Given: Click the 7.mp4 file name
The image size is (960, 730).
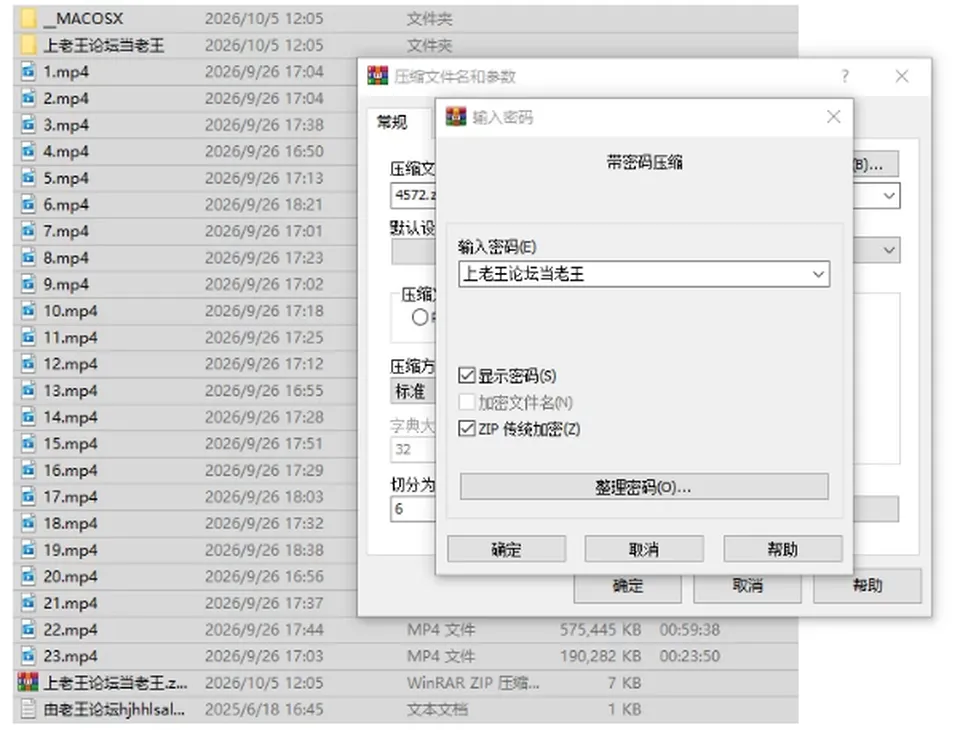Looking at the screenshot, I should (x=66, y=231).
